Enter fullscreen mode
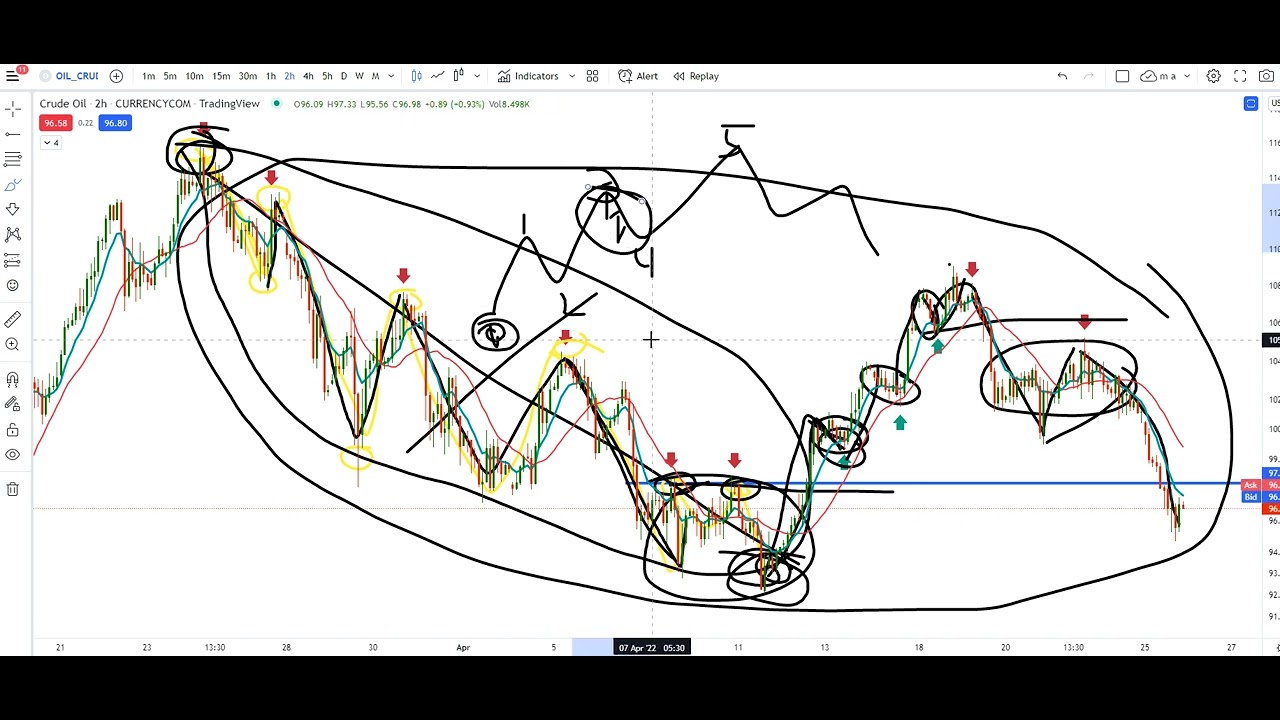The height and width of the screenshot is (720, 1280). [x=1240, y=76]
